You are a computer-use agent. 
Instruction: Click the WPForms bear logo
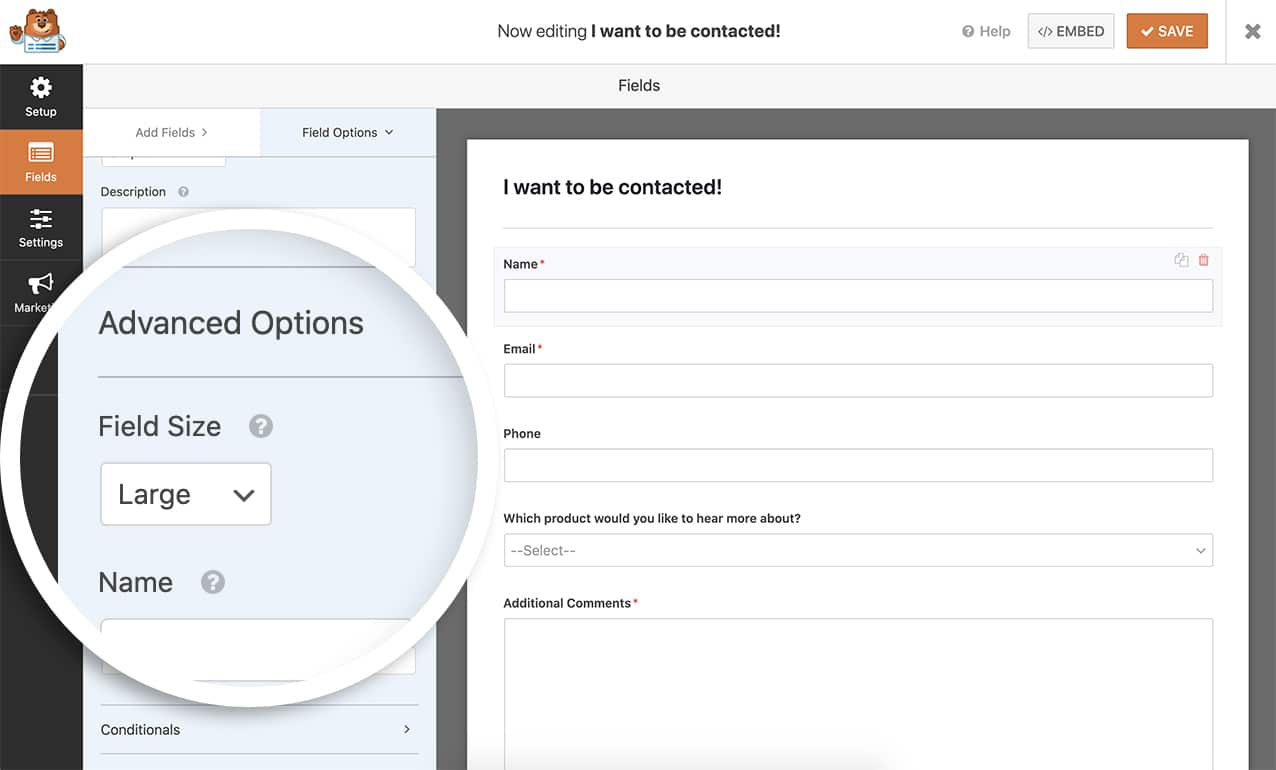pos(38,31)
